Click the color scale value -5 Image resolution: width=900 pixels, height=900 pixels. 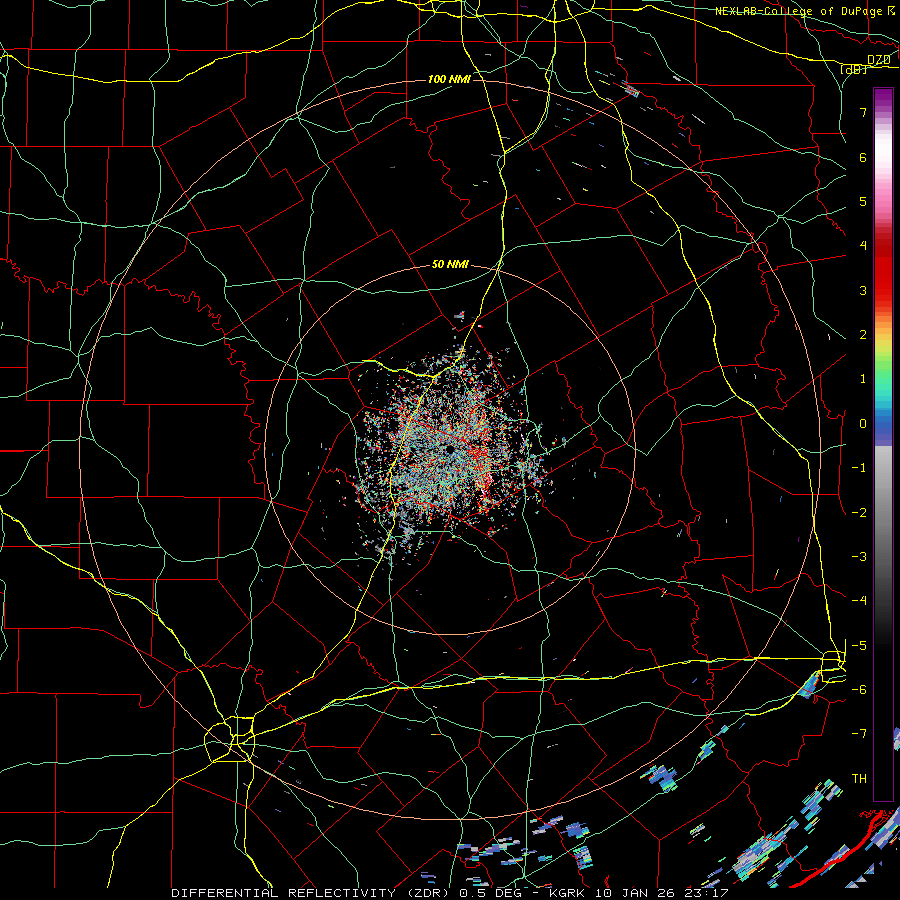tap(859, 645)
